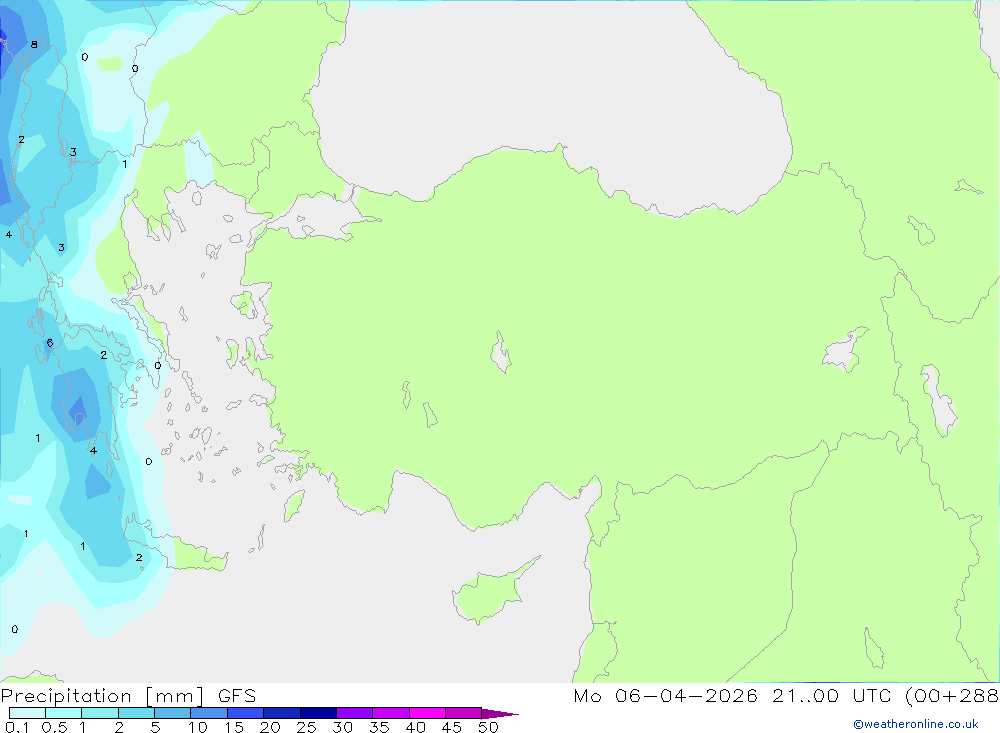Click the 'GFS' model label
1000x733 pixels.
point(237,696)
